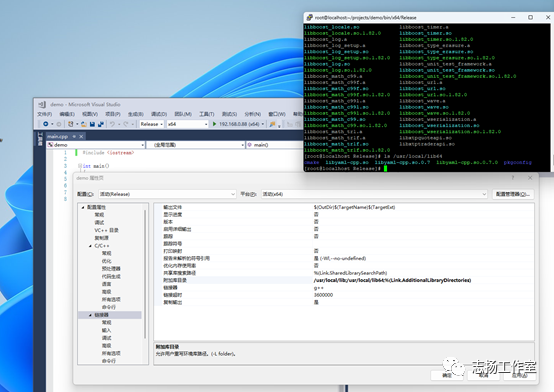Open the 编辑(E) menu
The width and height of the screenshot is (554, 392).
tap(67, 114)
